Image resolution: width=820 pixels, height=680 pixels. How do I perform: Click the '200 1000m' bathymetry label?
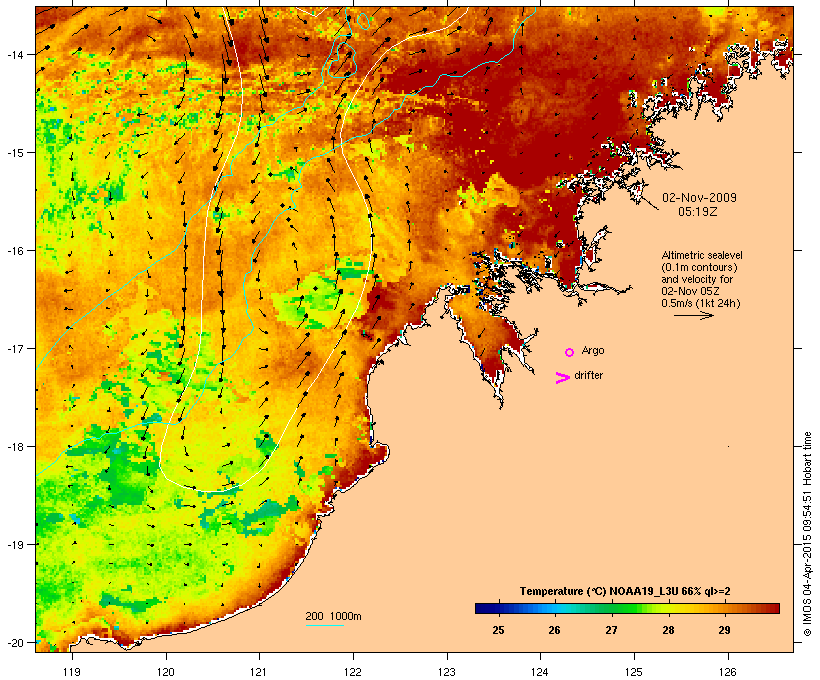[x=333, y=616]
